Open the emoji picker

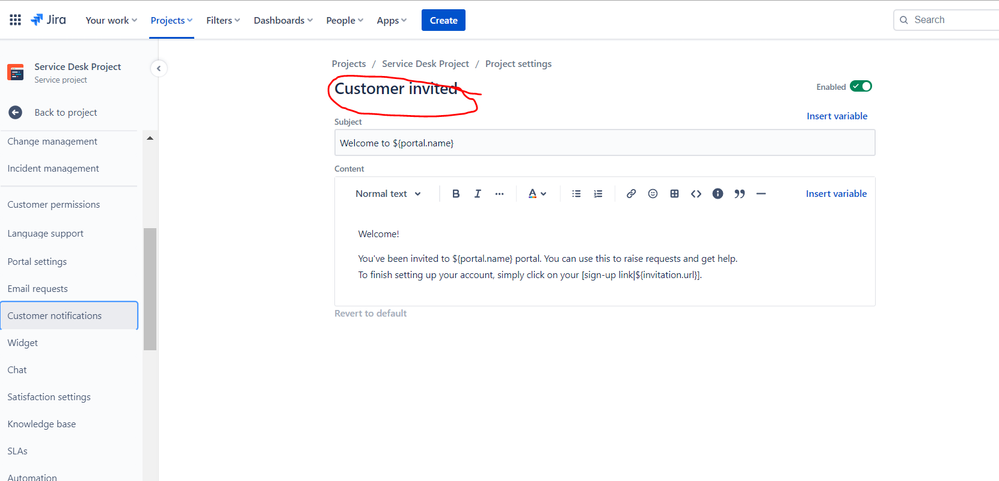pyautogui.click(x=652, y=194)
